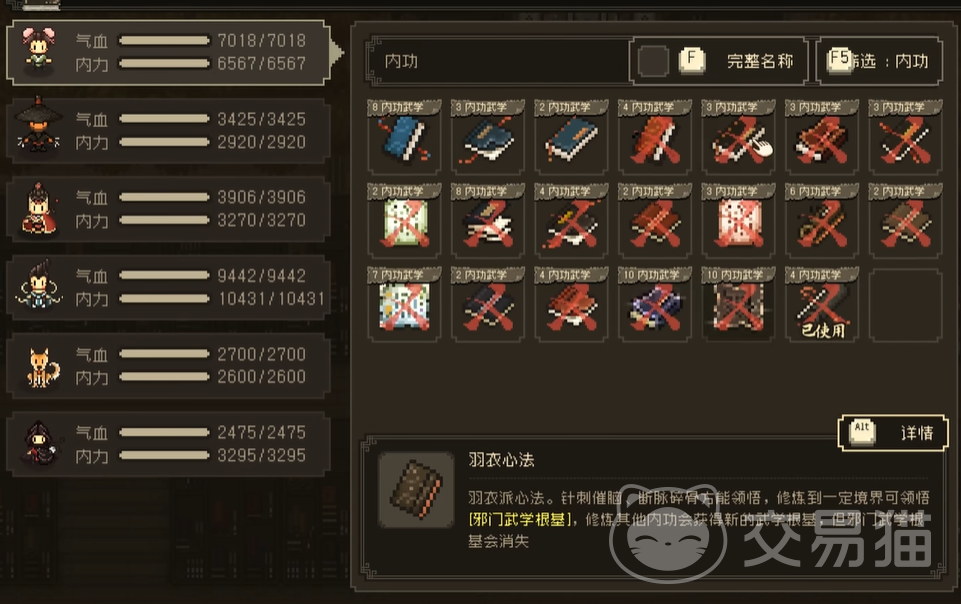This screenshot has width=961, height=604.
Task: Toggle the 完整名称 checkbox
Action: tap(653, 61)
